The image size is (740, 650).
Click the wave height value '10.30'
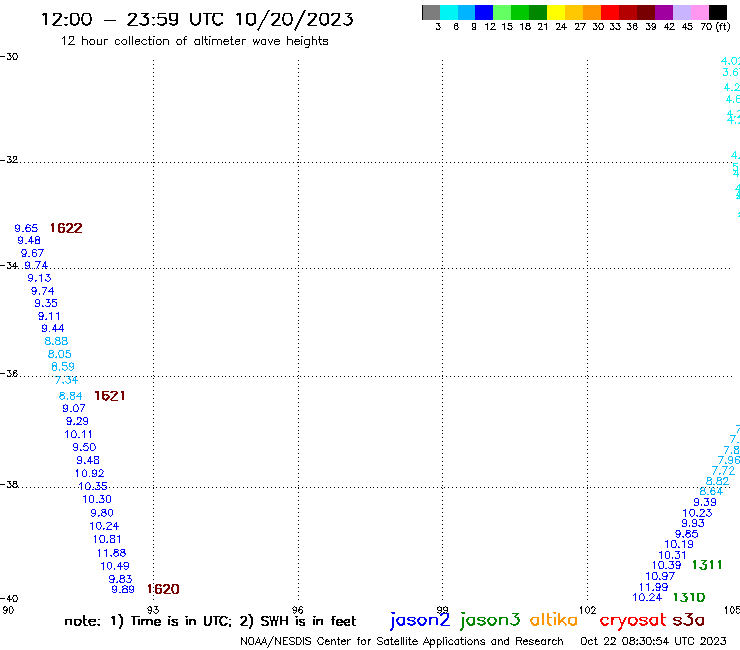click(x=97, y=499)
